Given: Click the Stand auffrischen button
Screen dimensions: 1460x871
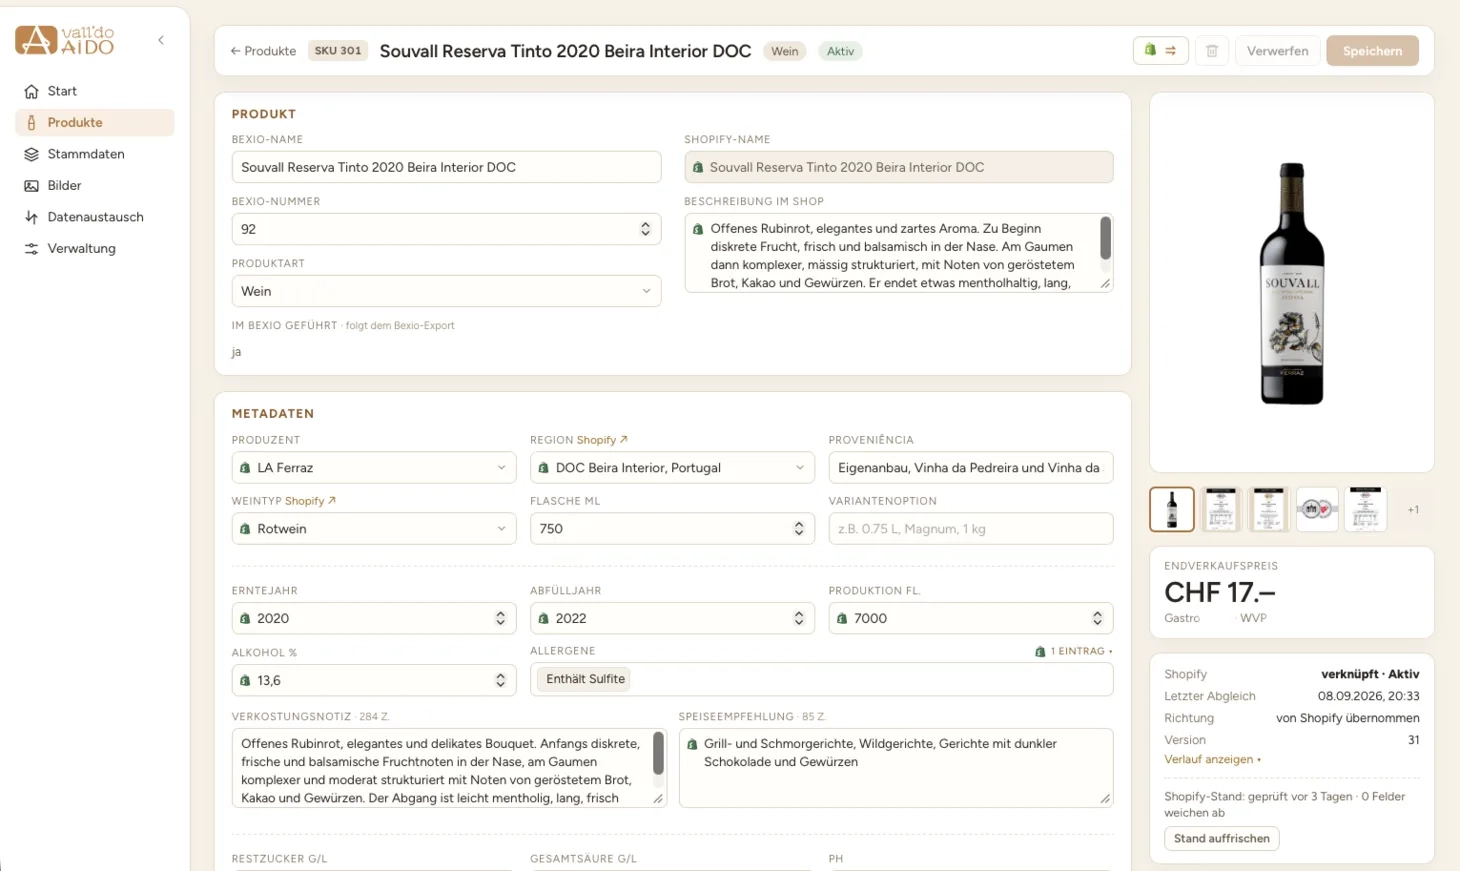Looking at the screenshot, I should (1221, 839).
